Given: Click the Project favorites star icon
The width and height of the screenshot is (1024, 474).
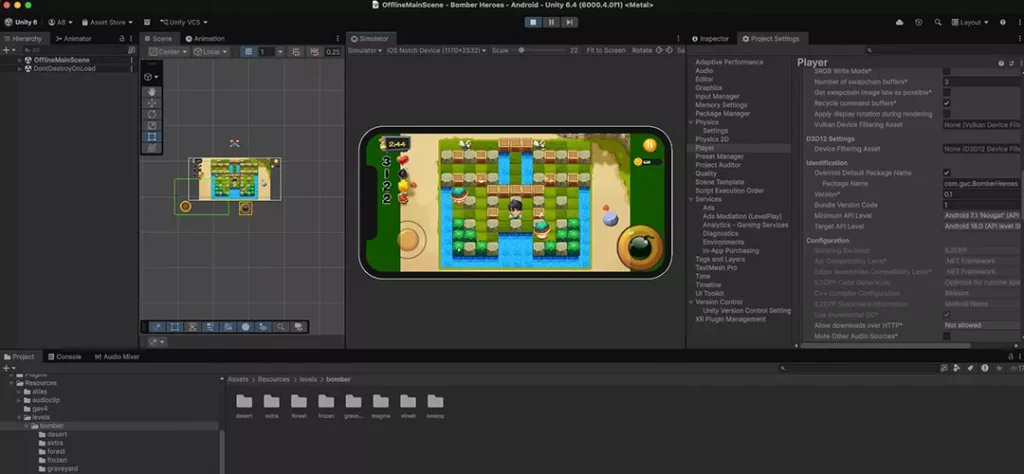Looking at the screenshot, I should click(999, 368).
